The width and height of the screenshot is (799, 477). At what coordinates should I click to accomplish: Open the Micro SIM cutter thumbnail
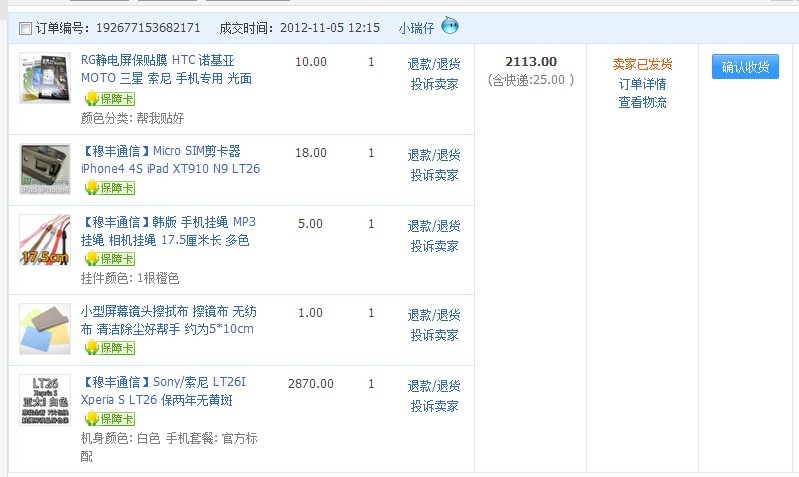pos(45,169)
